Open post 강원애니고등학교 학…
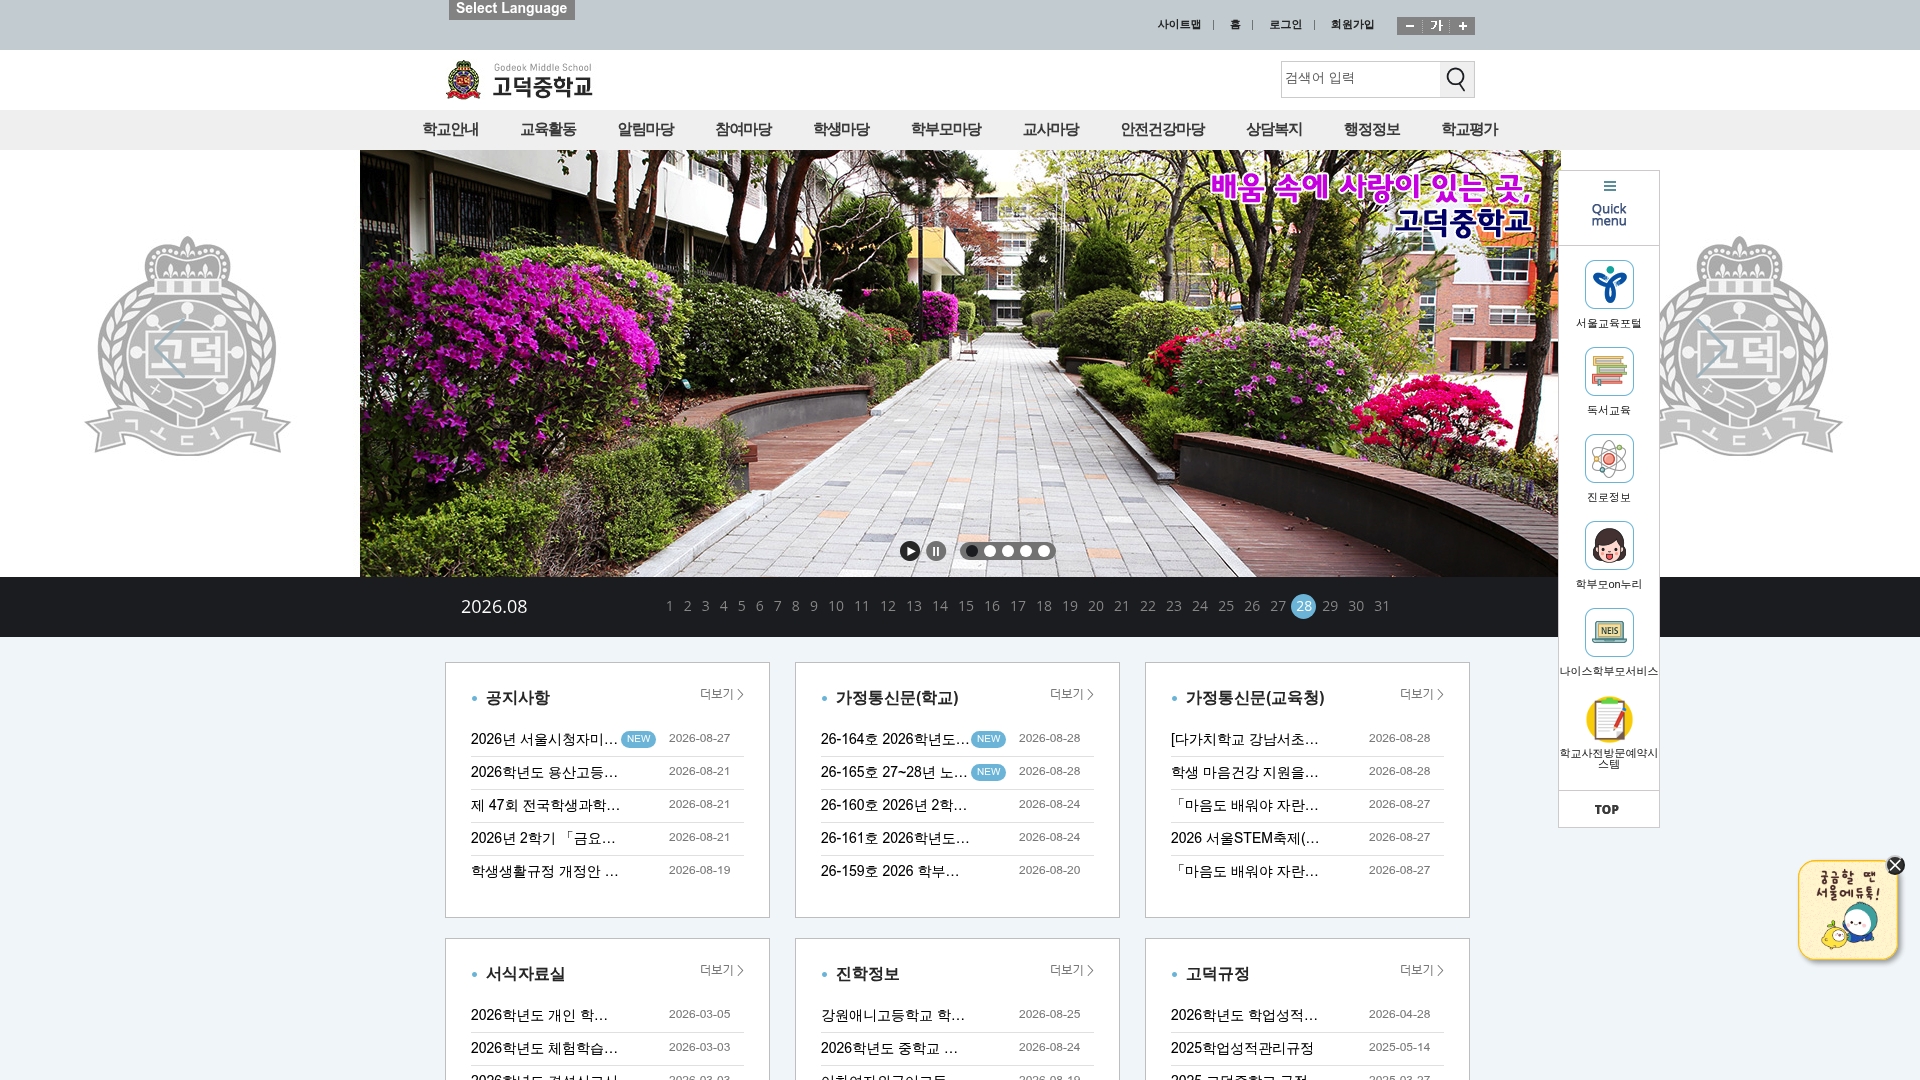The width and height of the screenshot is (1920, 1080). click(x=893, y=1016)
